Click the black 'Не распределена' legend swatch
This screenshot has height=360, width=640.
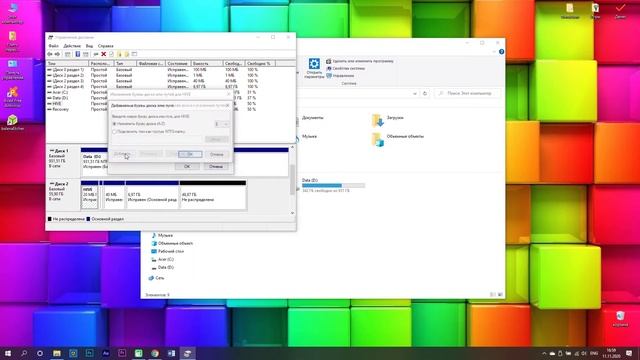point(50,219)
